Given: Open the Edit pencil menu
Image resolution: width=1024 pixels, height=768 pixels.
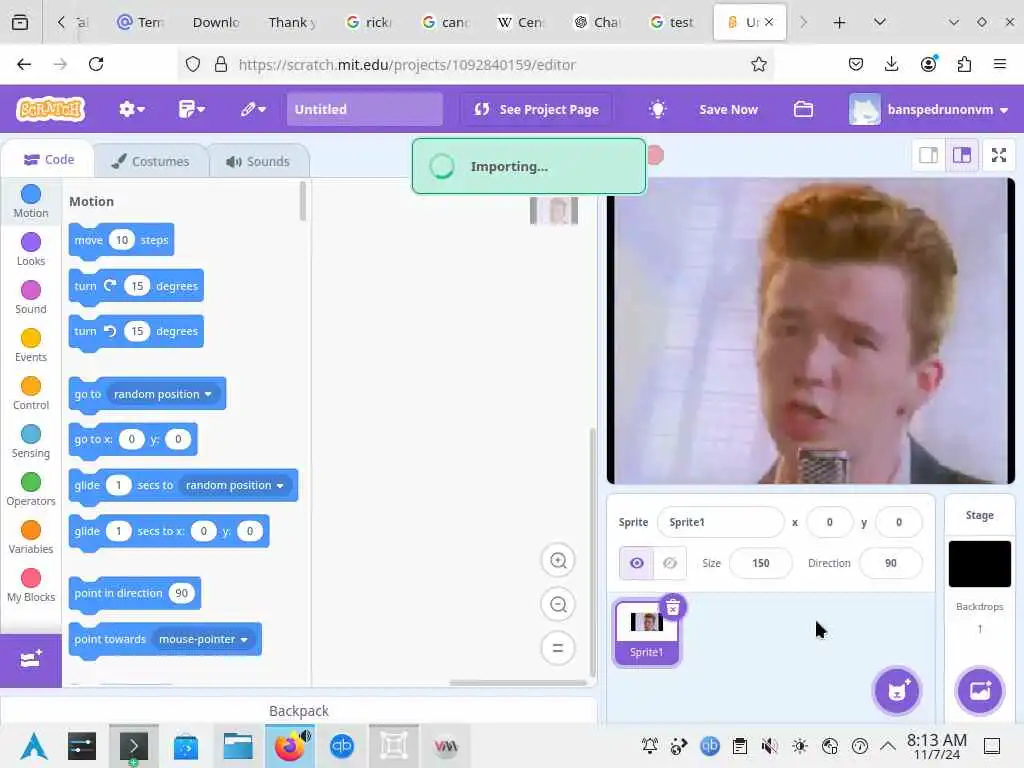Looking at the screenshot, I should [x=253, y=109].
